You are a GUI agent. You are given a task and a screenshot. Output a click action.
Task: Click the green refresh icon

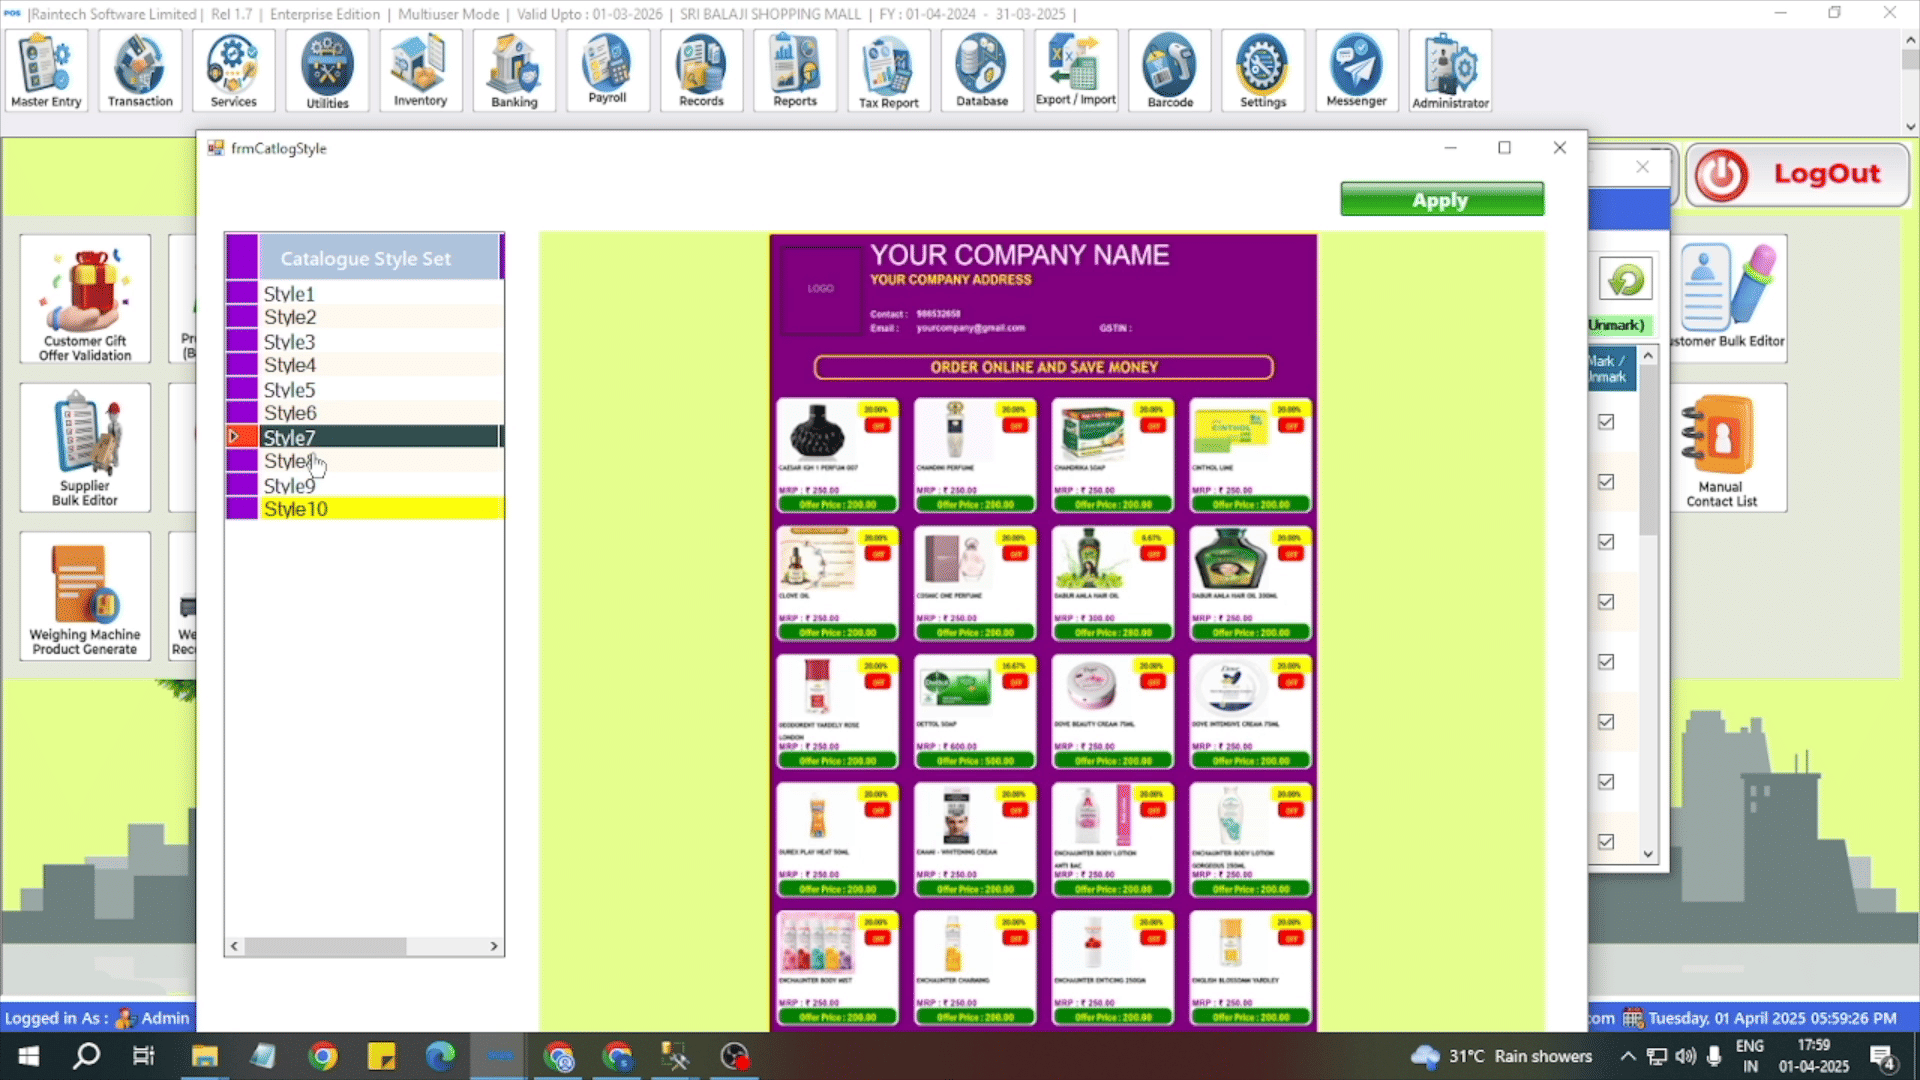tap(1625, 279)
